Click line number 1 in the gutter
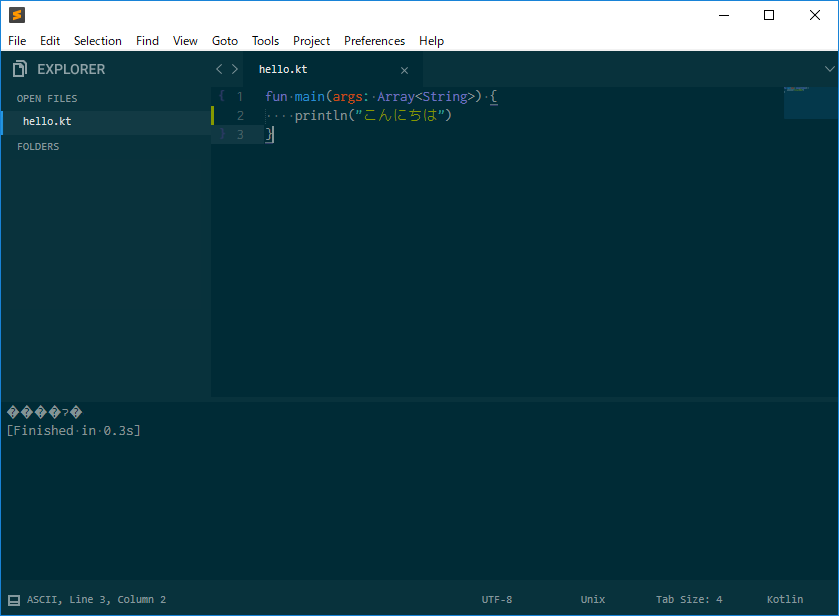Screen dimensions: 839x616 coord(240,97)
